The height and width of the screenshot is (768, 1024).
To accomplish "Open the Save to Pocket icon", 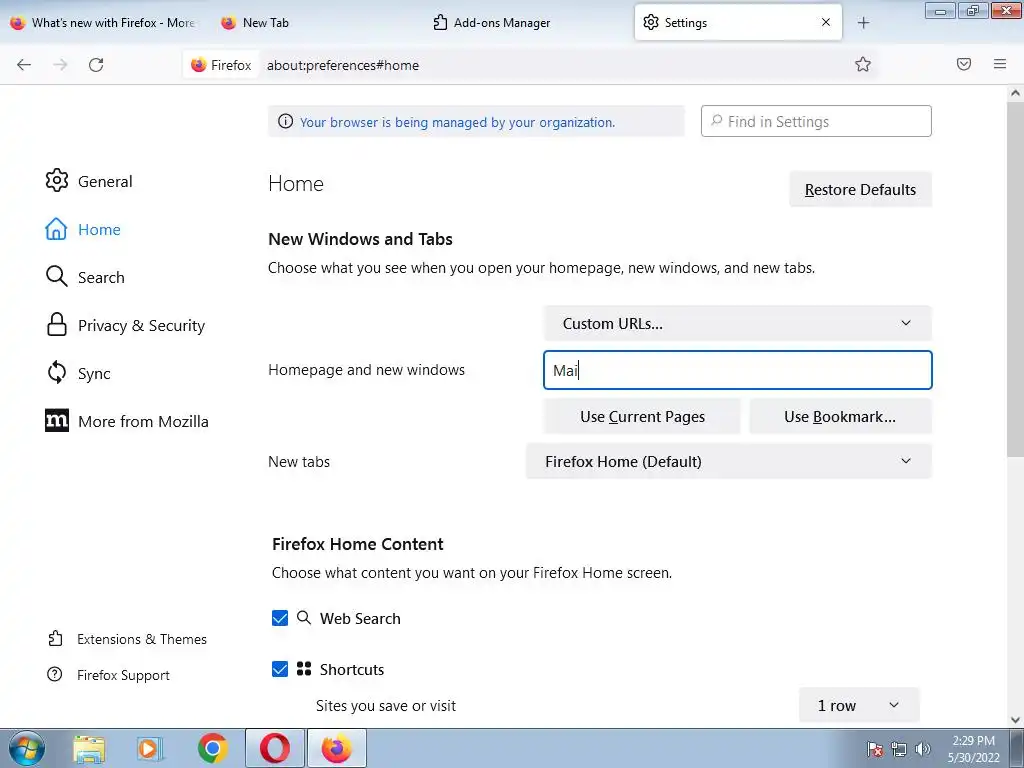I will click(964, 64).
